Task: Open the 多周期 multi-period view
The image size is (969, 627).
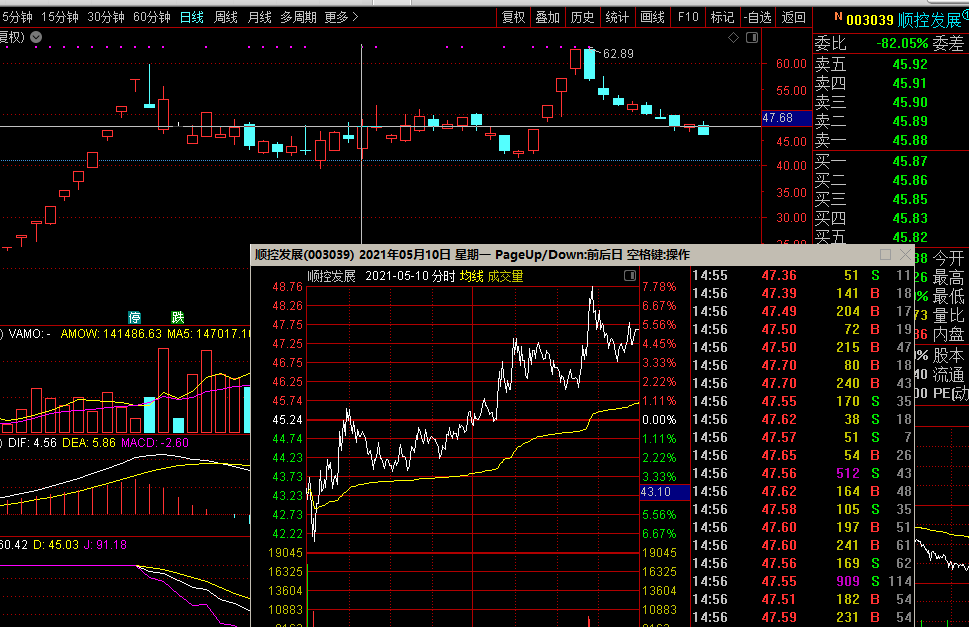Action: [x=298, y=17]
